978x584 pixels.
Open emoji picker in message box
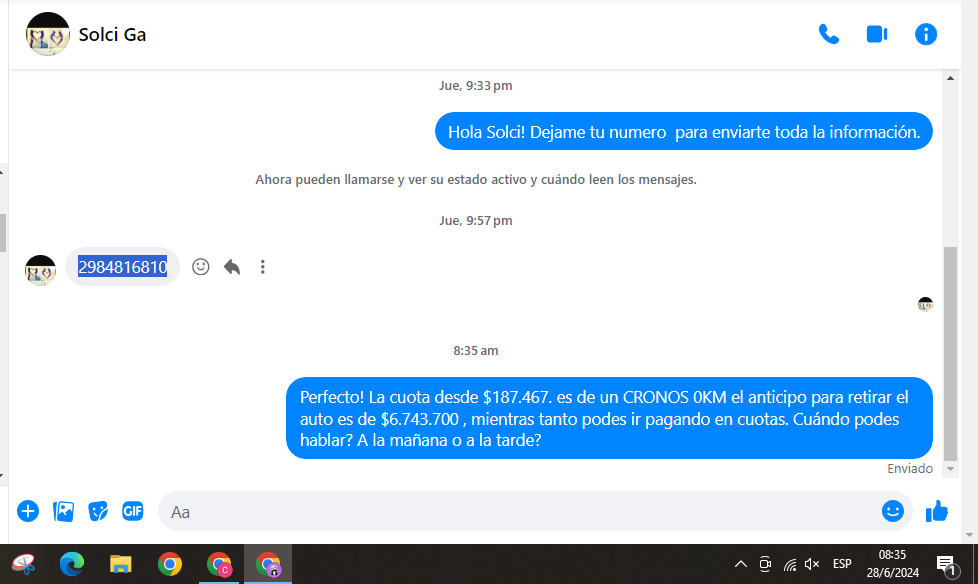892,512
